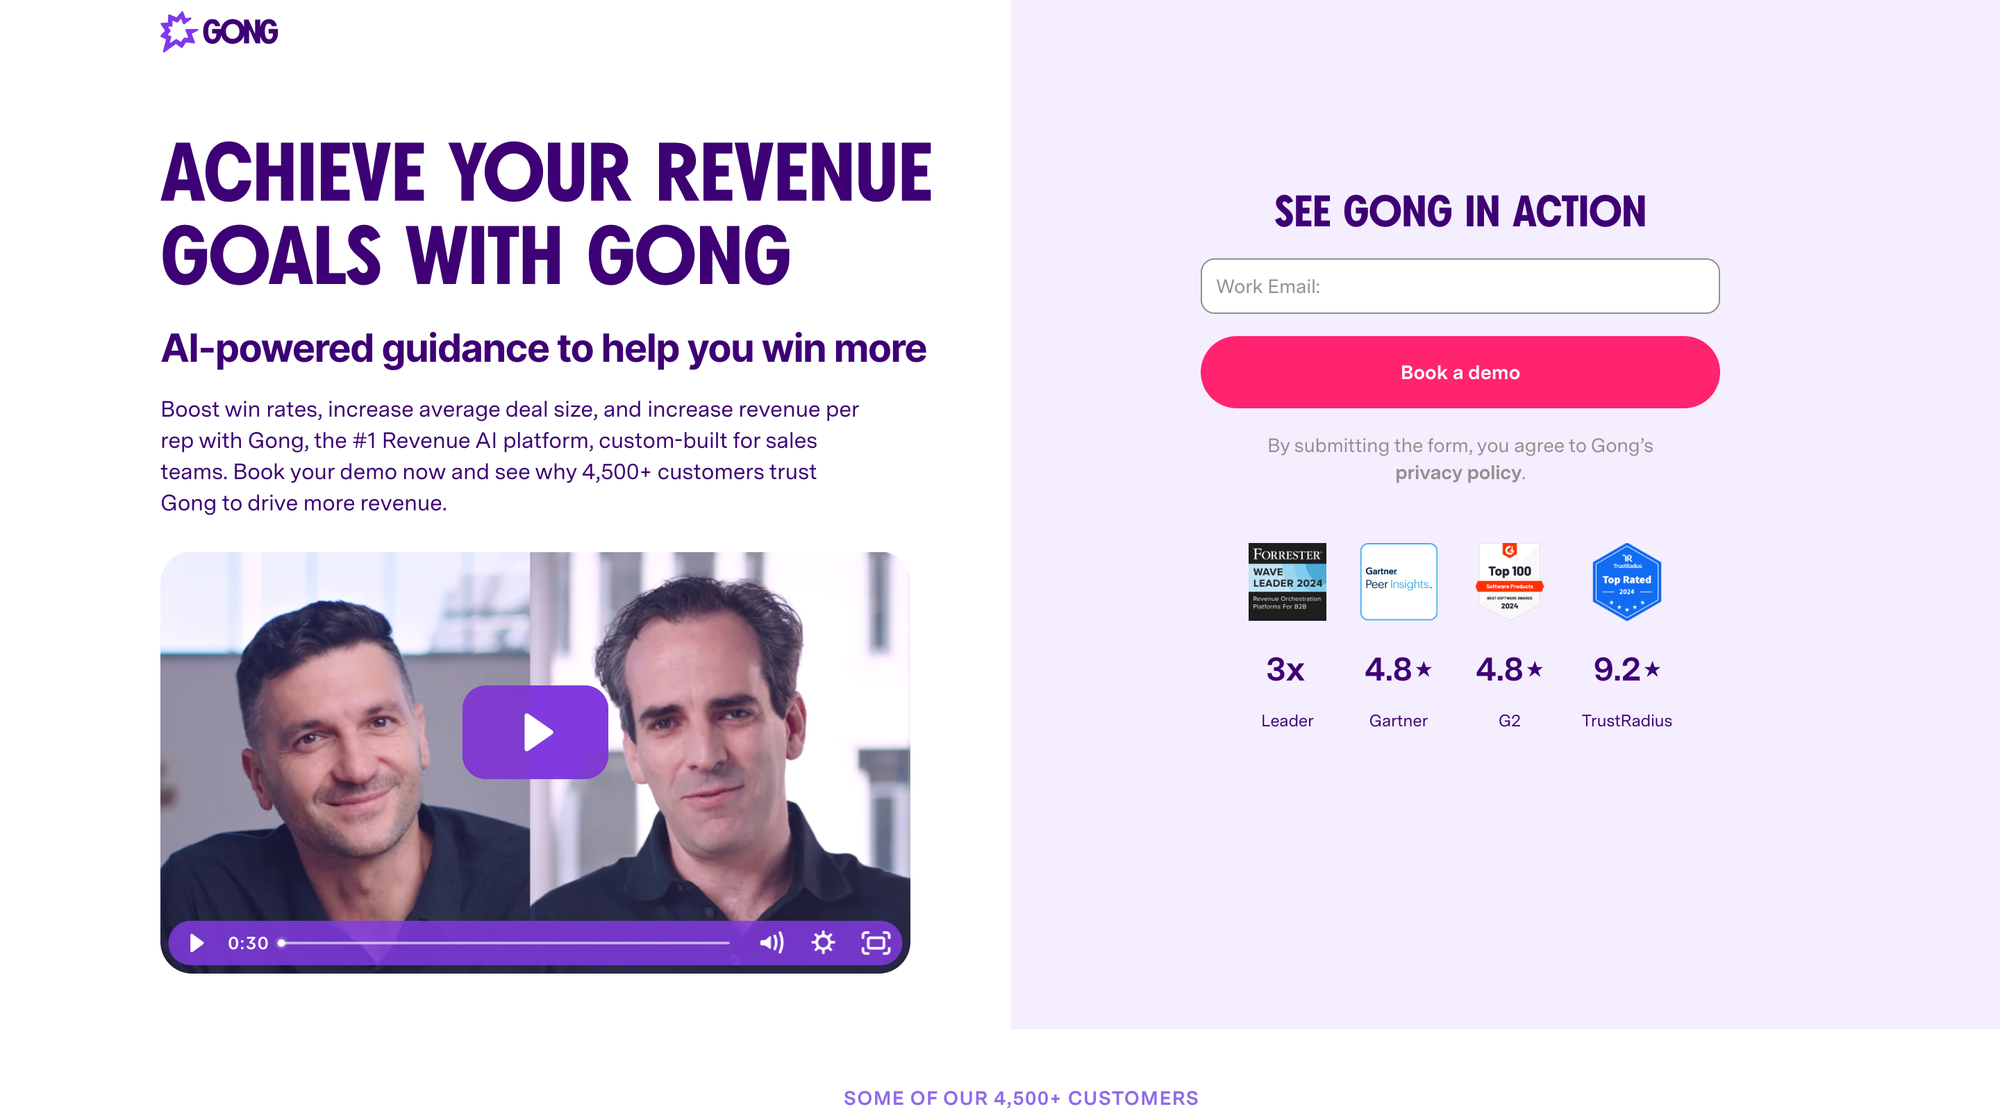Click the 3x Leader statistic
The height and width of the screenshot is (1118, 2000).
click(1286, 669)
